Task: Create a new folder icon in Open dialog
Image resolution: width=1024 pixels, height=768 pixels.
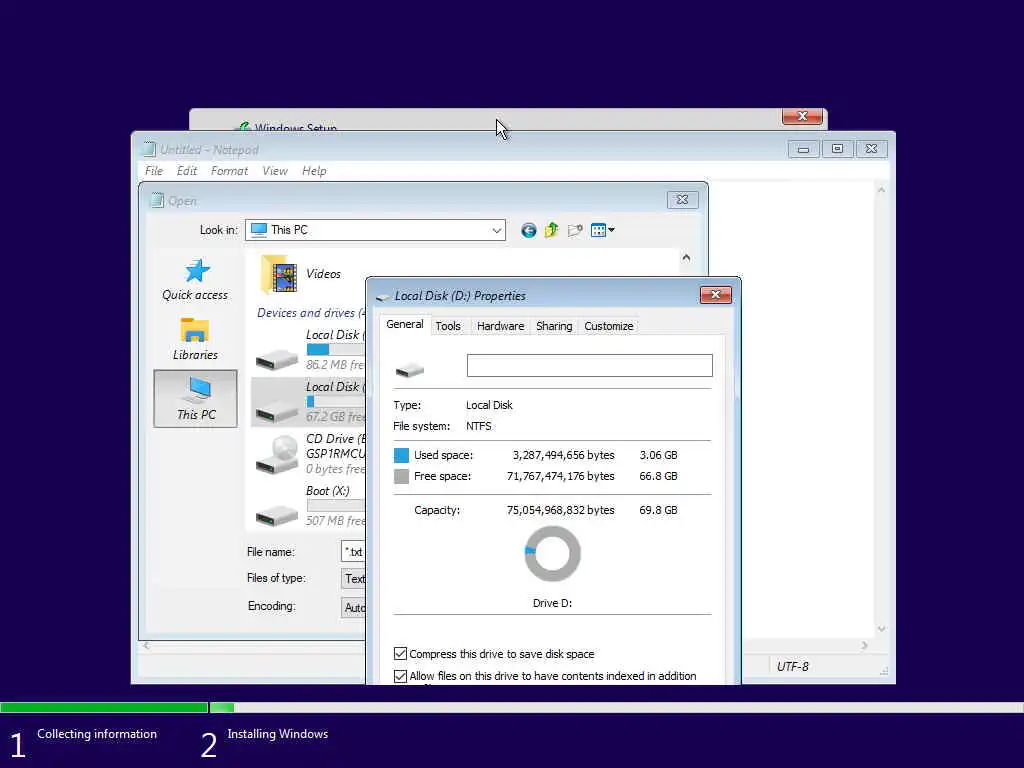Action: click(x=575, y=230)
